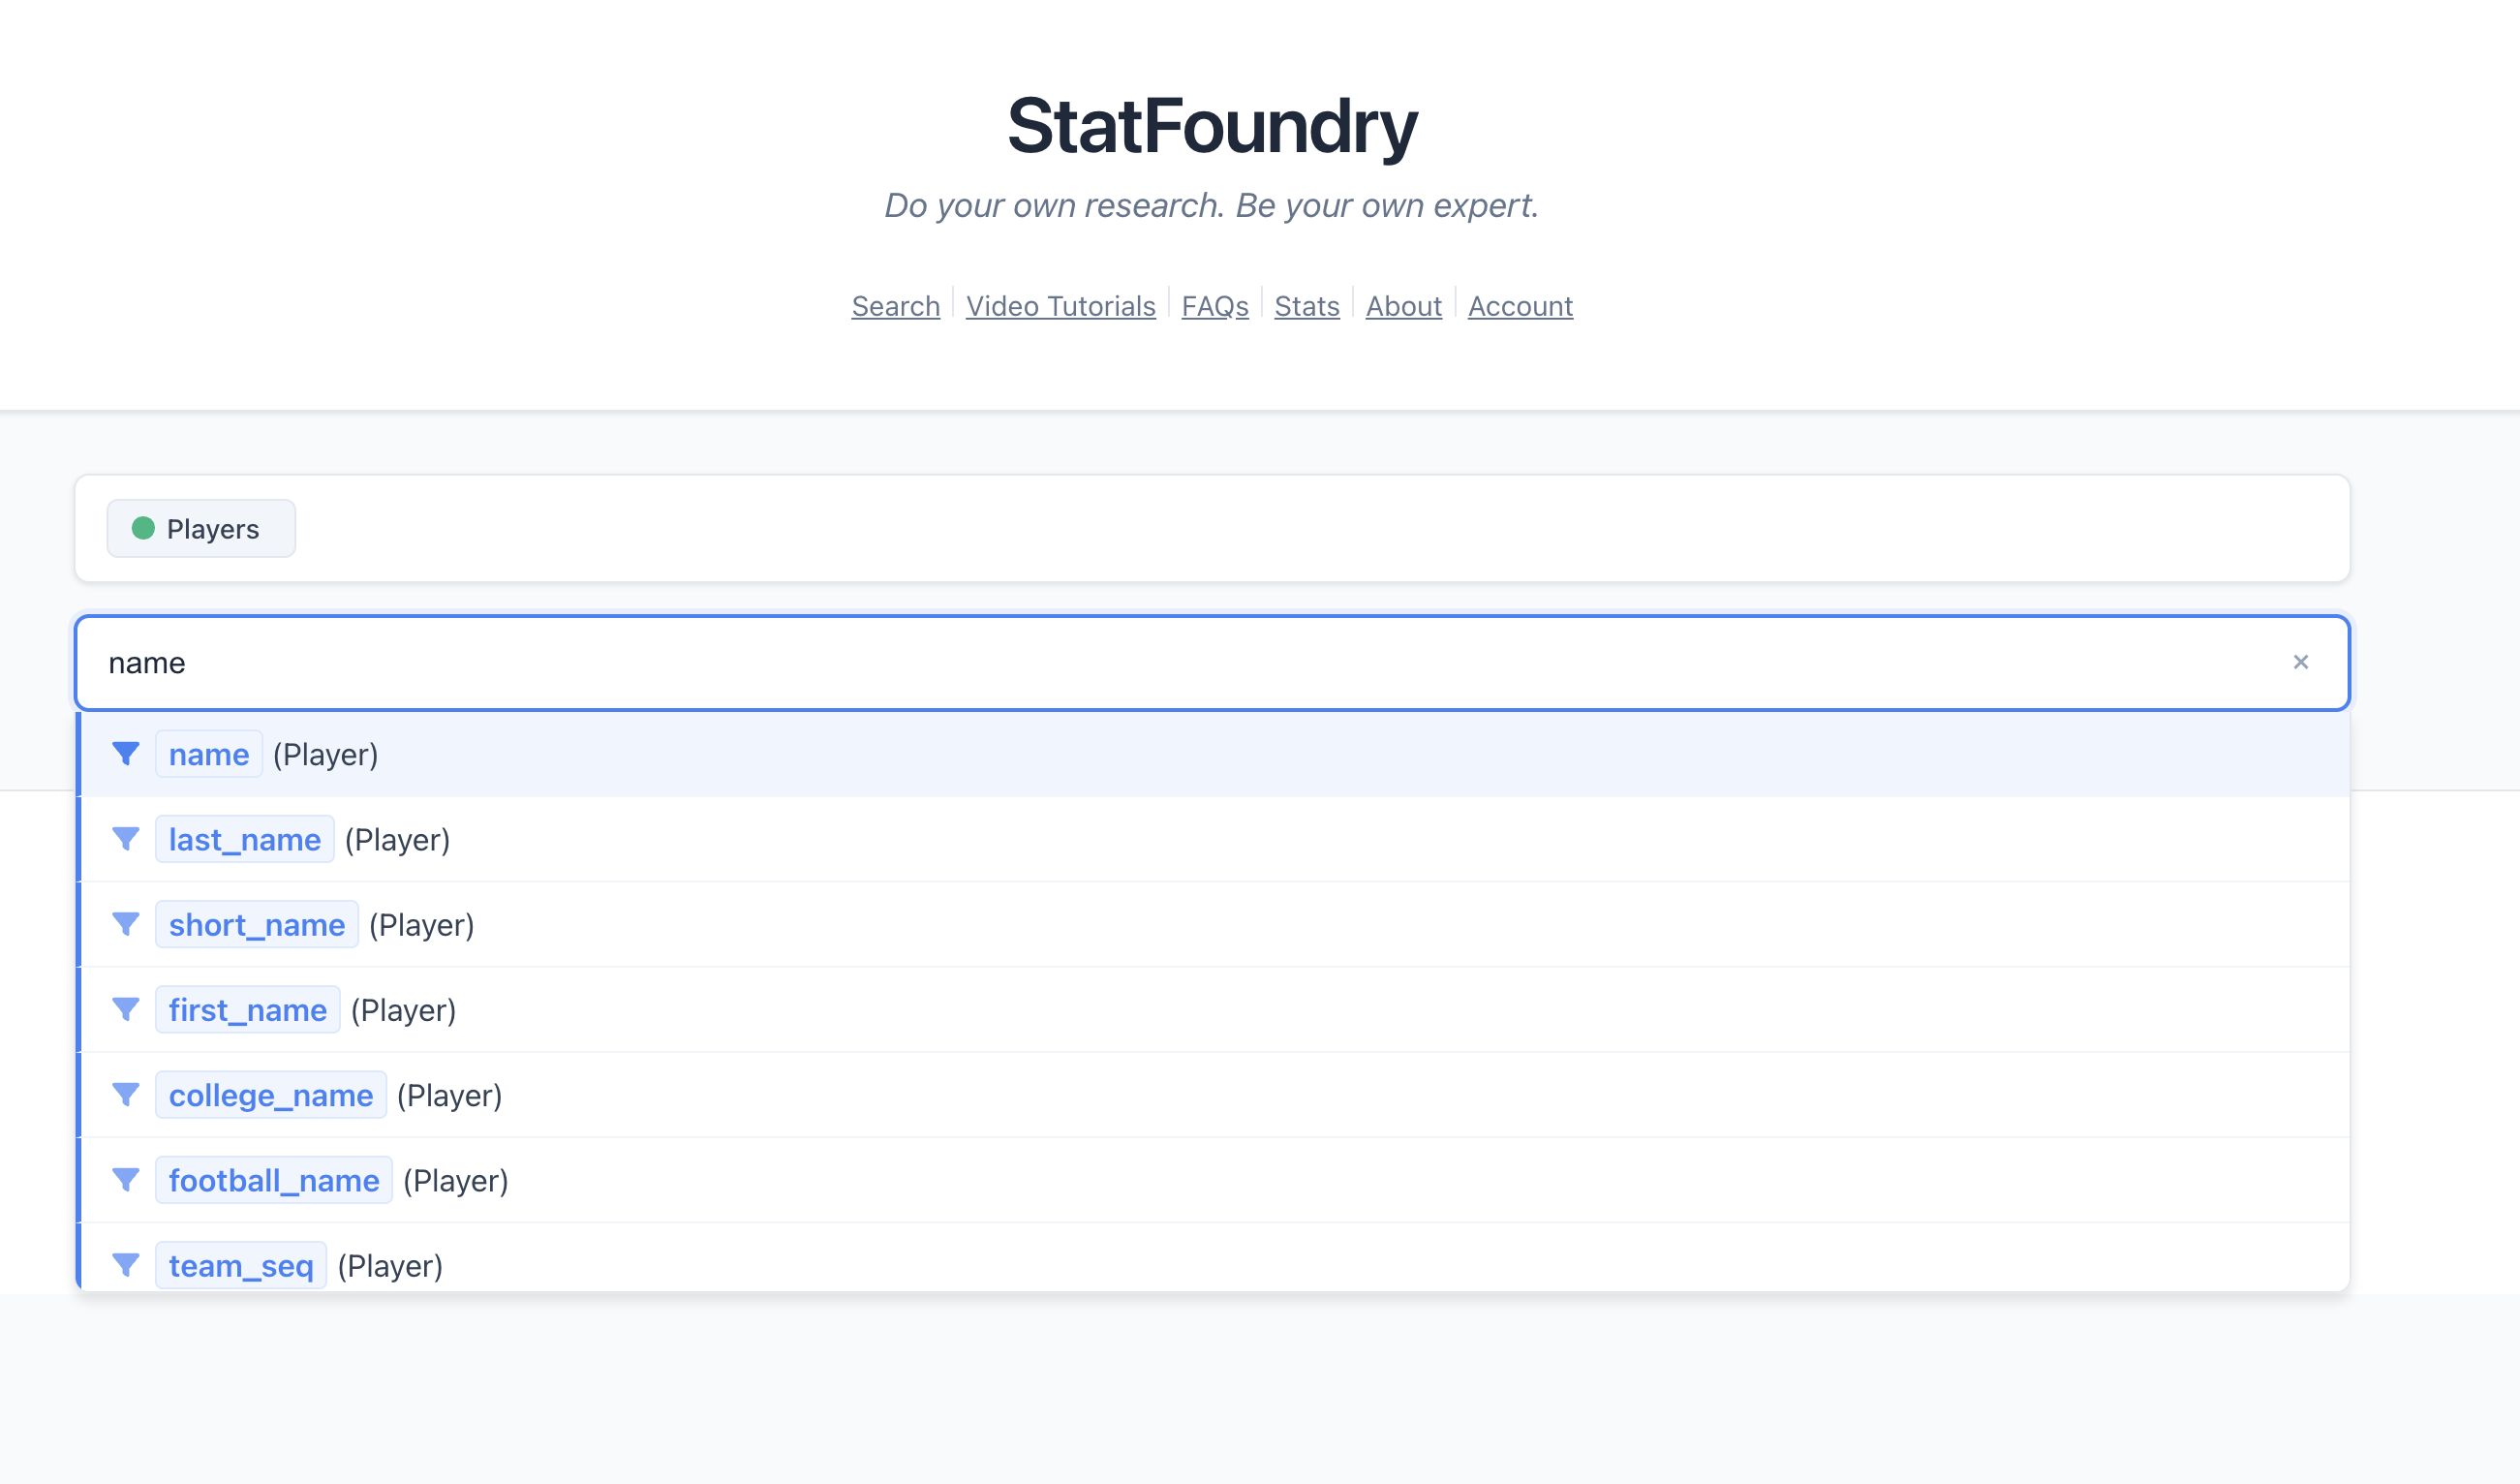Open the Stats page link
The height and width of the screenshot is (1484, 2520).
click(x=1306, y=306)
